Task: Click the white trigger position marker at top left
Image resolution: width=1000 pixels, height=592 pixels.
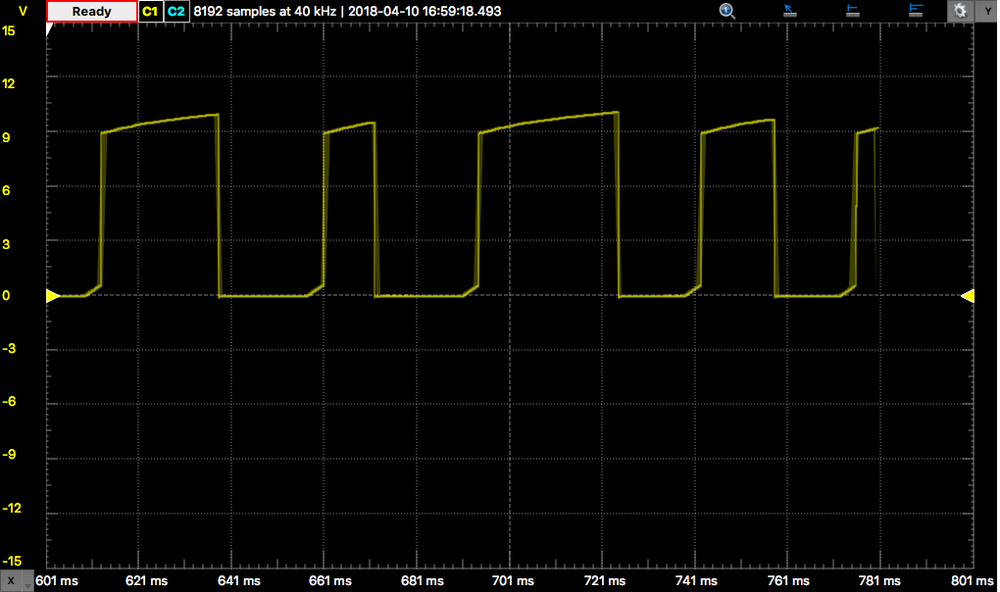Action: (x=50, y=28)
